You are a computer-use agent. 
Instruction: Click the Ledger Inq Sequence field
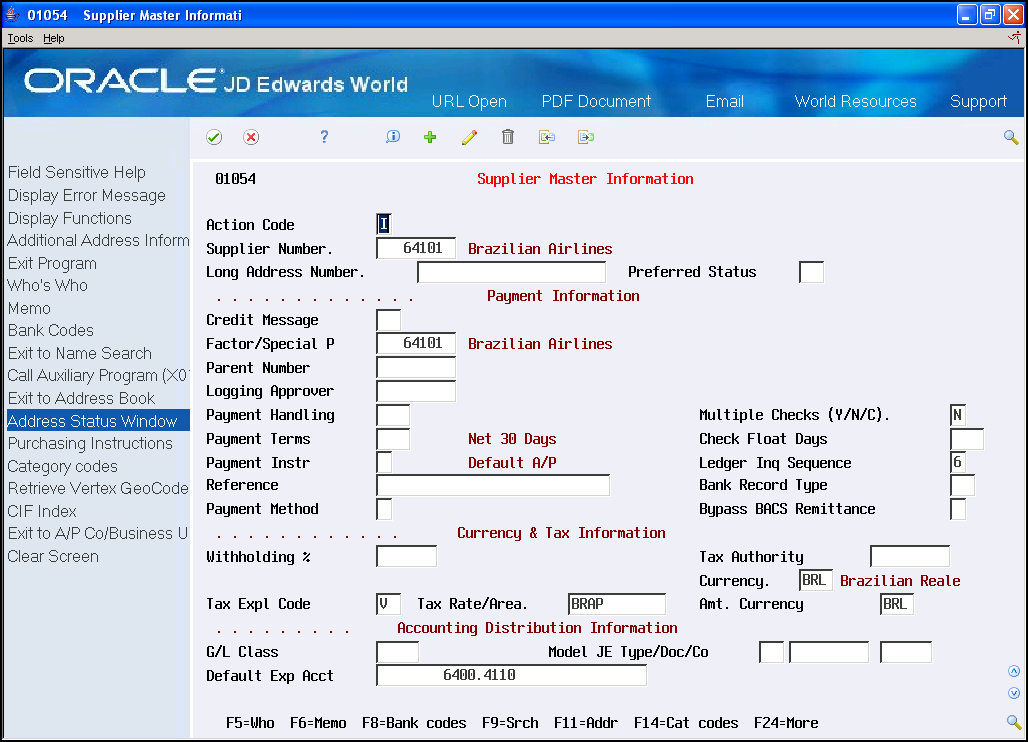[x=957, y=463]
